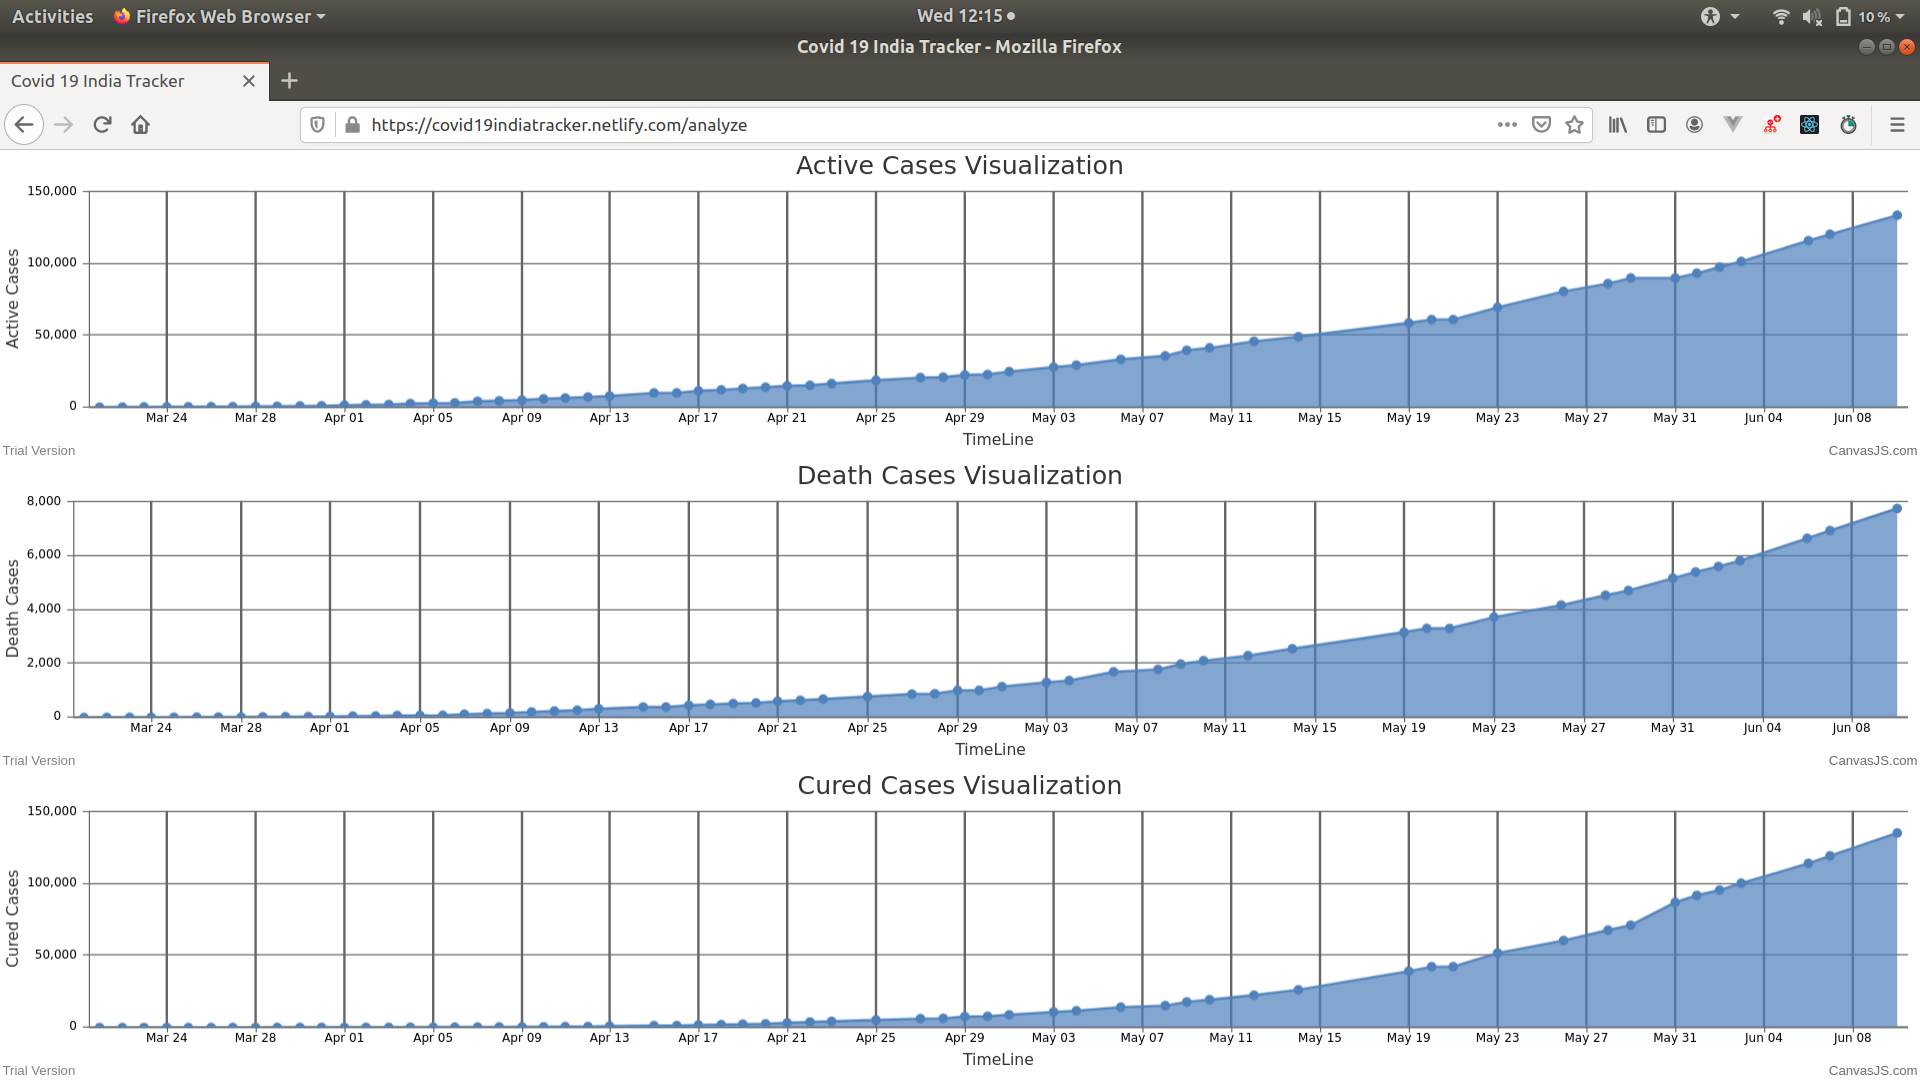The width and height of the screenshot is (1920, 1080).
Task: Click CanvasJS.com link under Cured Cases chart
Action: pyautogui.click(x=1873, y=1071)
